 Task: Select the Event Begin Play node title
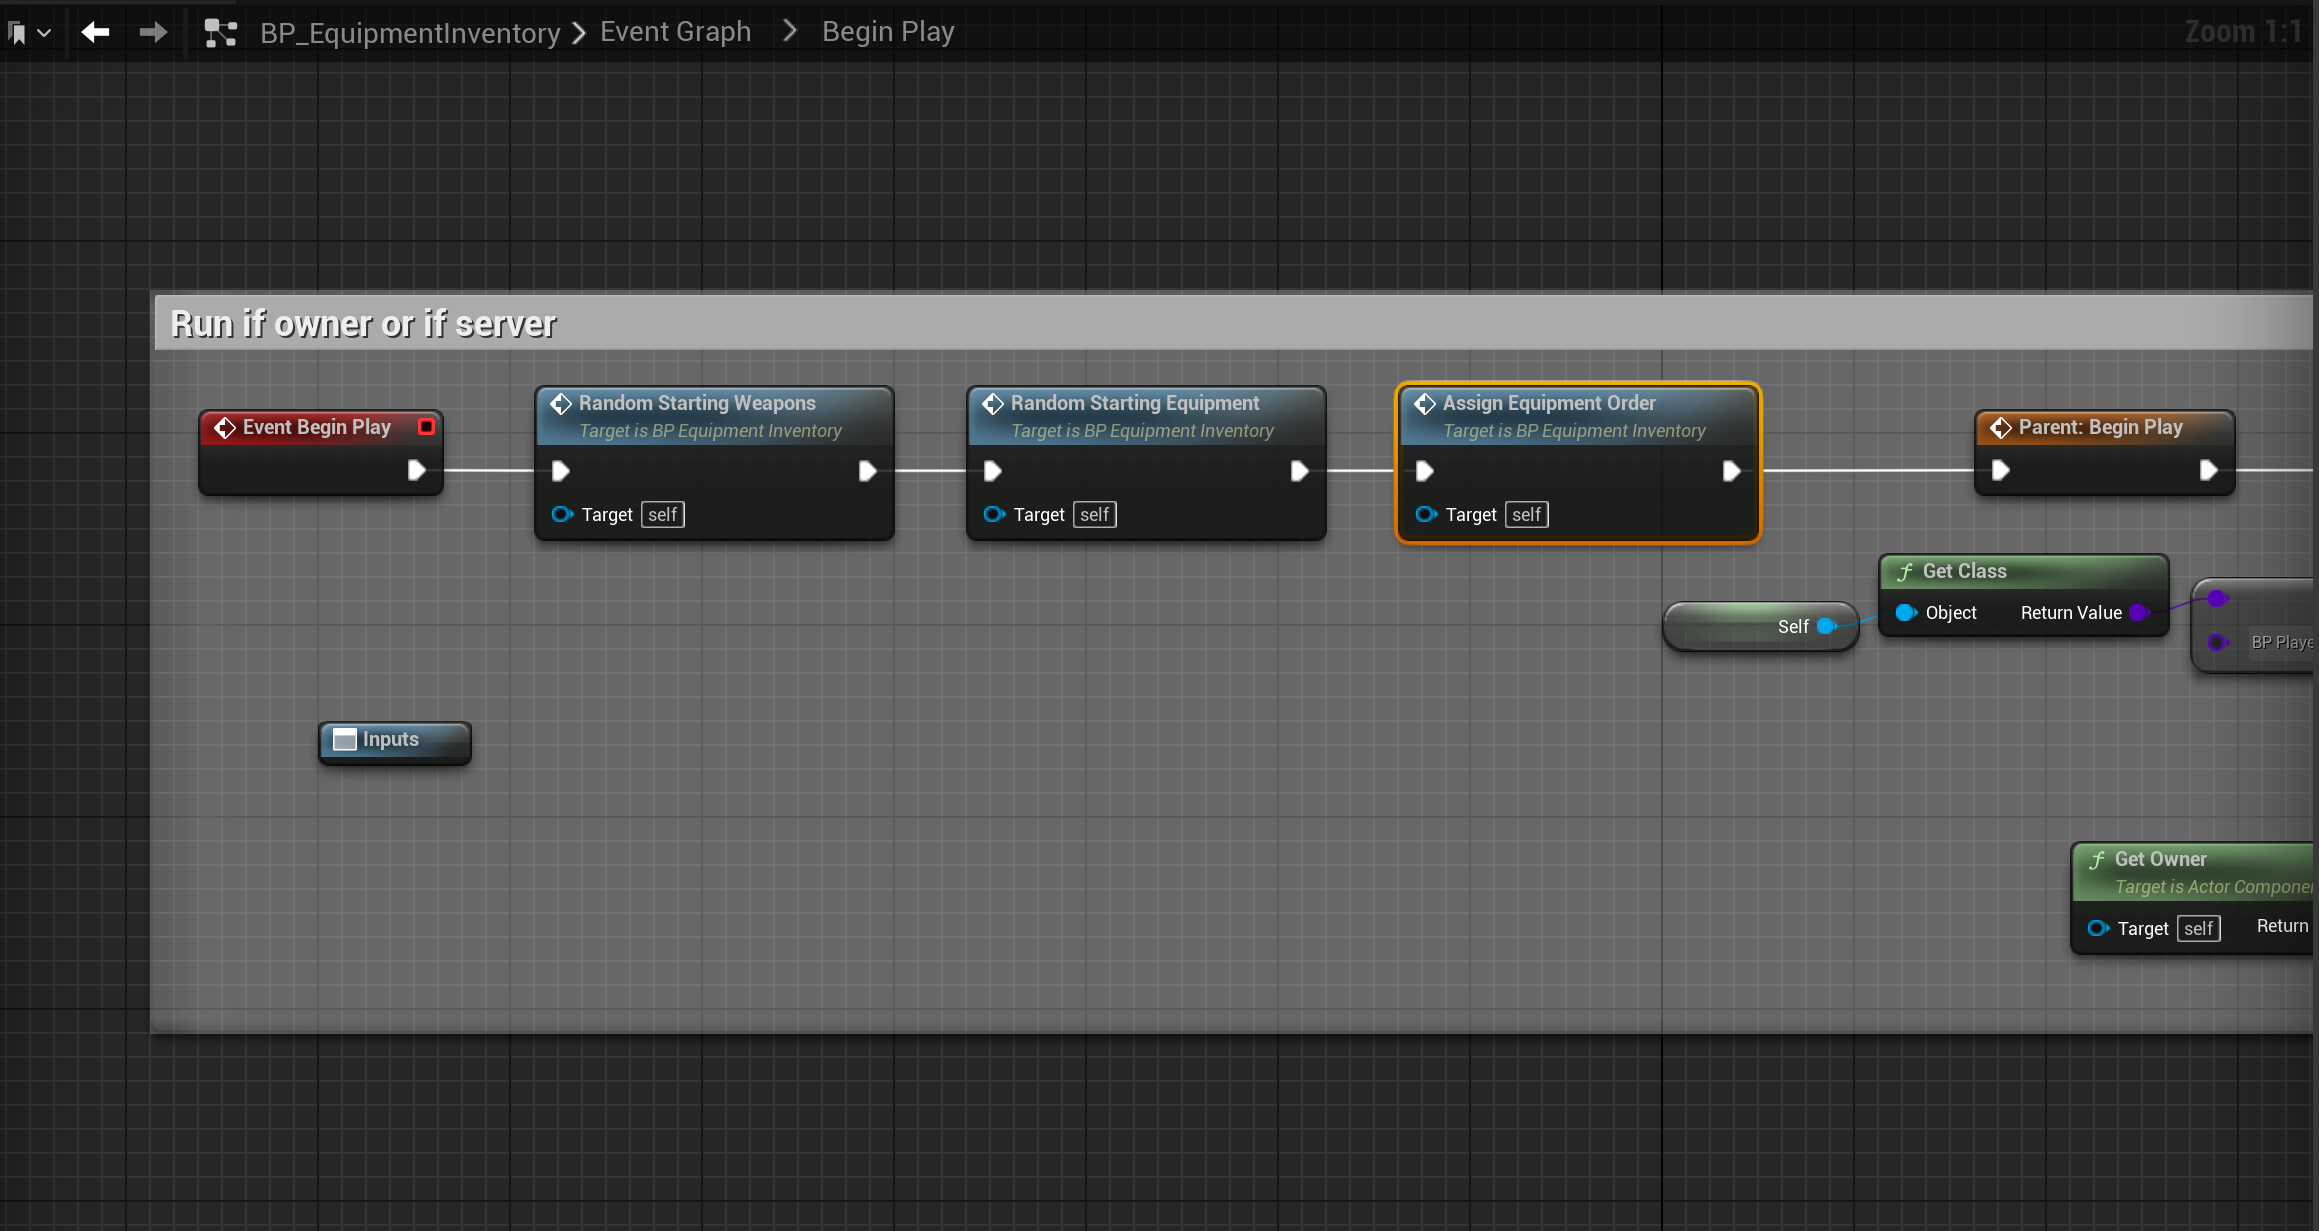point(316,427)
